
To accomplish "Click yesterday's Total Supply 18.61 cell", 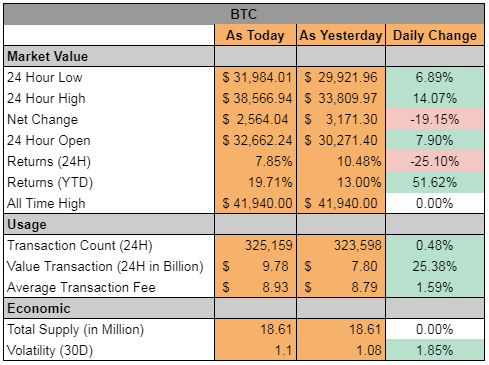I will (x=341, y=329).
